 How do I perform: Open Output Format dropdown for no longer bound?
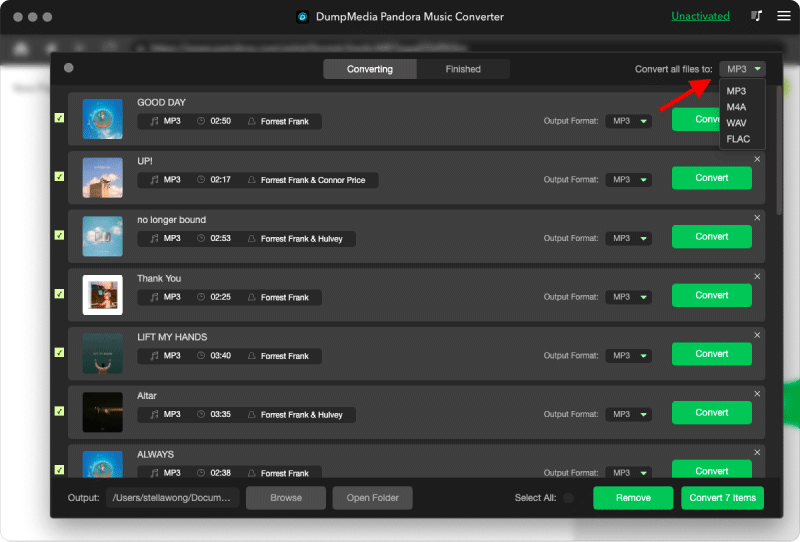pyautogui.click(x=629, y=238)
